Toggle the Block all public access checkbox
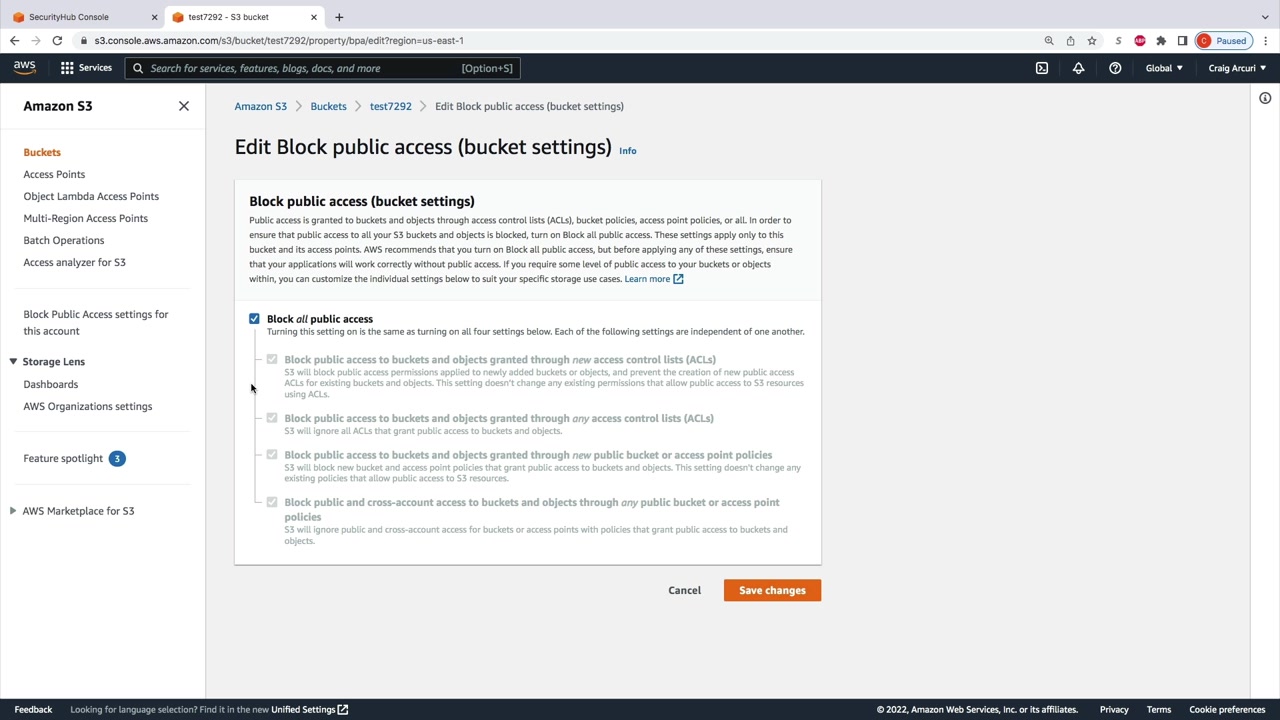This screenshot has height=720, width=1280. [x=254, y=319]
